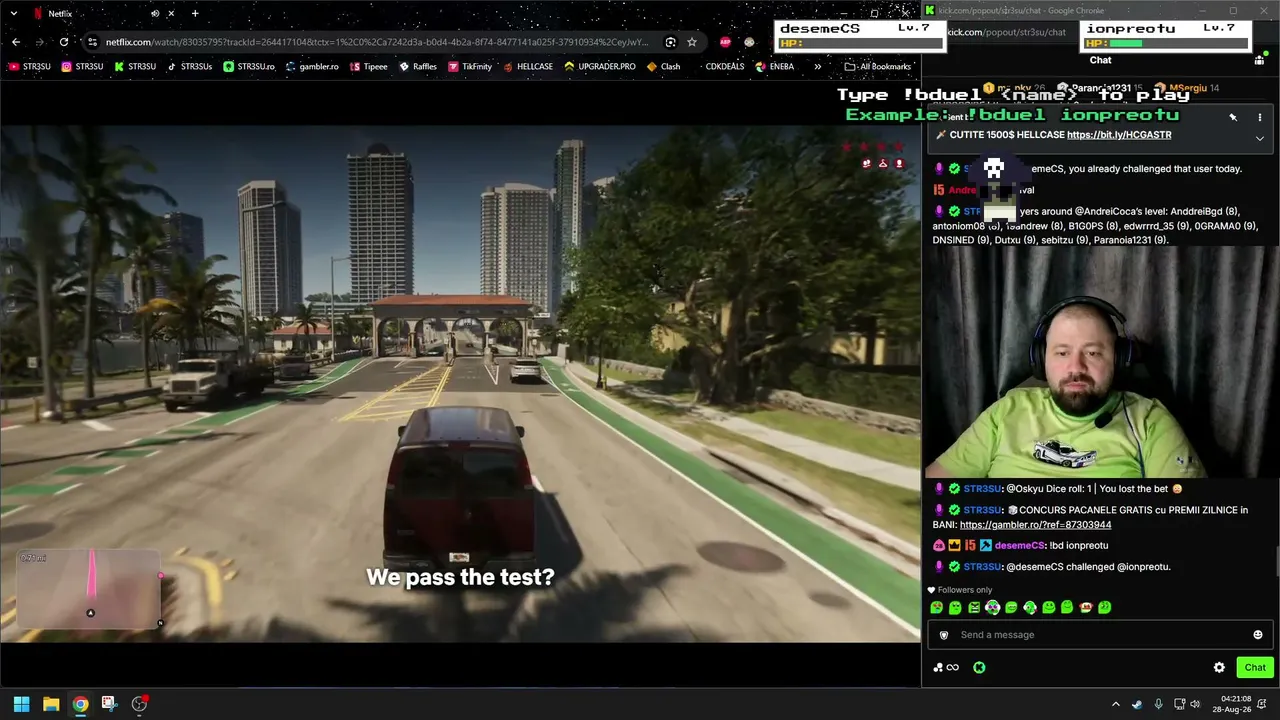Open the site info icon beside netflix.com
Viewport: 1280px width, 720px height.
[x=92, y=42]
